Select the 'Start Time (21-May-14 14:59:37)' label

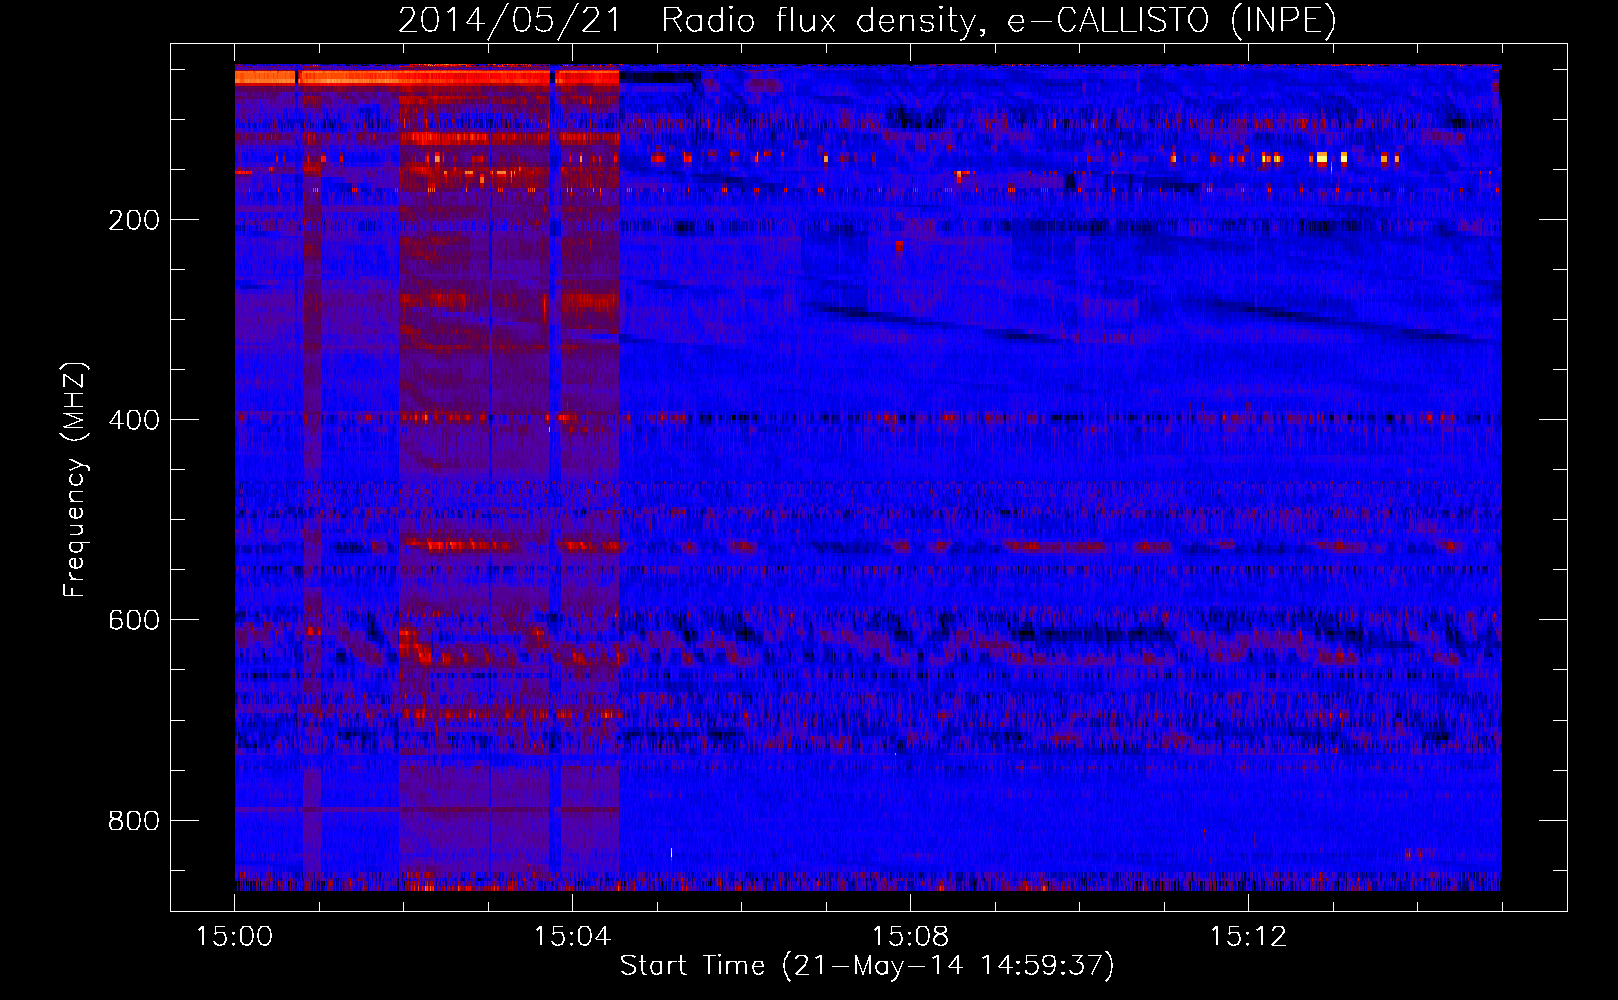pyautogui.click(x=867, y=966)
